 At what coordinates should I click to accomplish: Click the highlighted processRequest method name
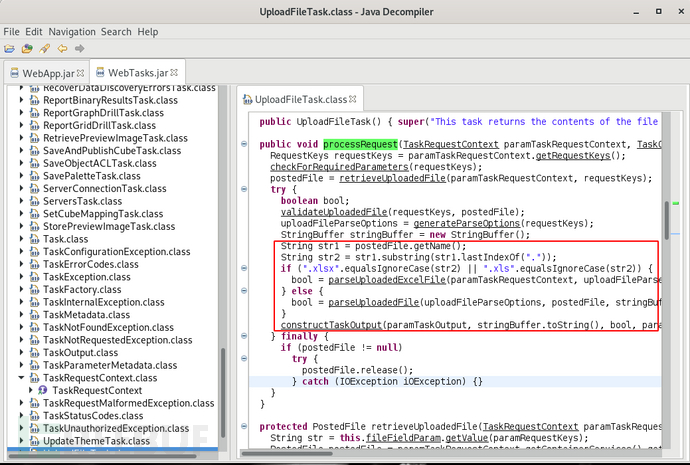(x=360, y=144)
